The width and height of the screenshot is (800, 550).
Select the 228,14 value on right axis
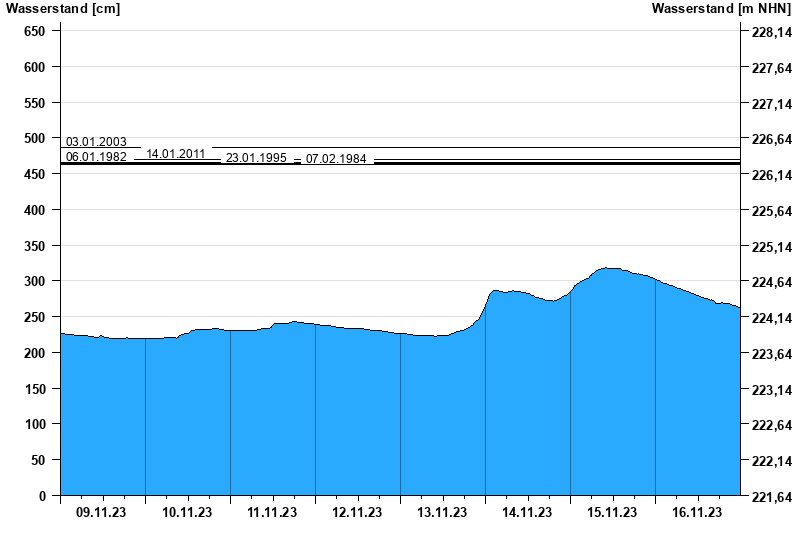coord(771,32)
